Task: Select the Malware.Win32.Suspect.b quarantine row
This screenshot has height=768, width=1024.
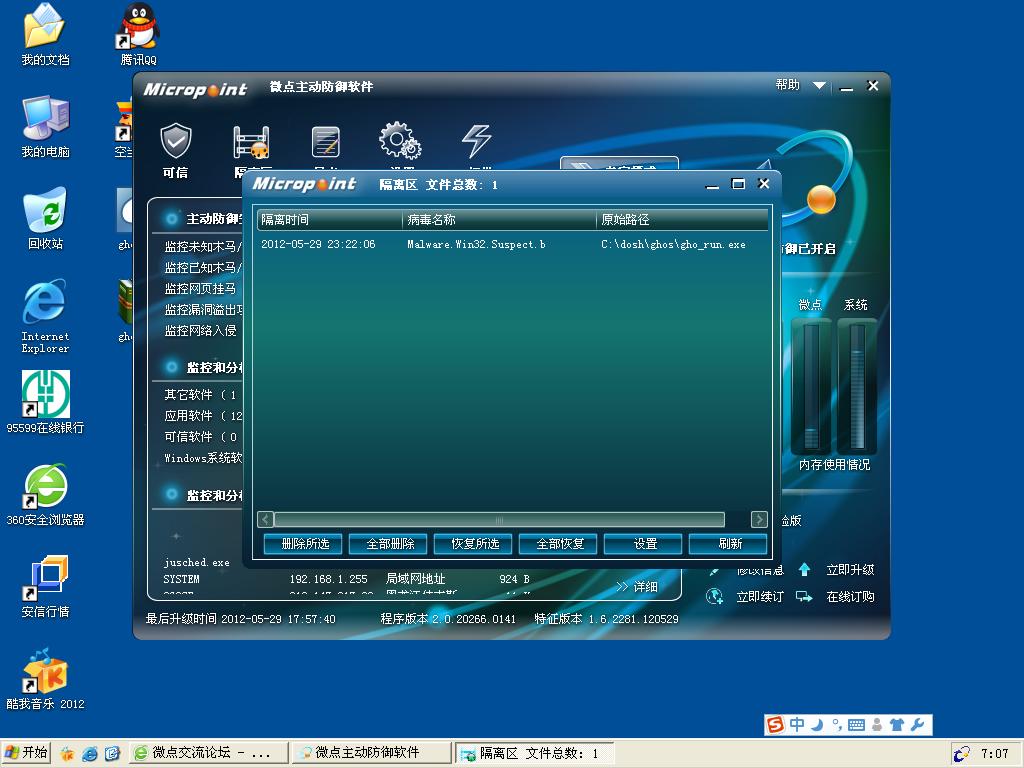Action: tap(513, 244)
